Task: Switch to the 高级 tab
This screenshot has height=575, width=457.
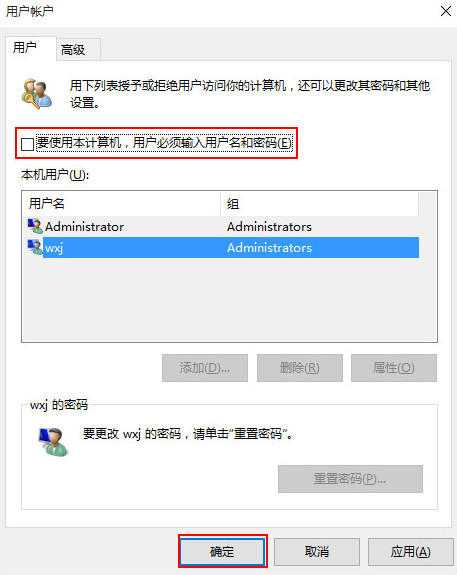Action: coord(78,49)
